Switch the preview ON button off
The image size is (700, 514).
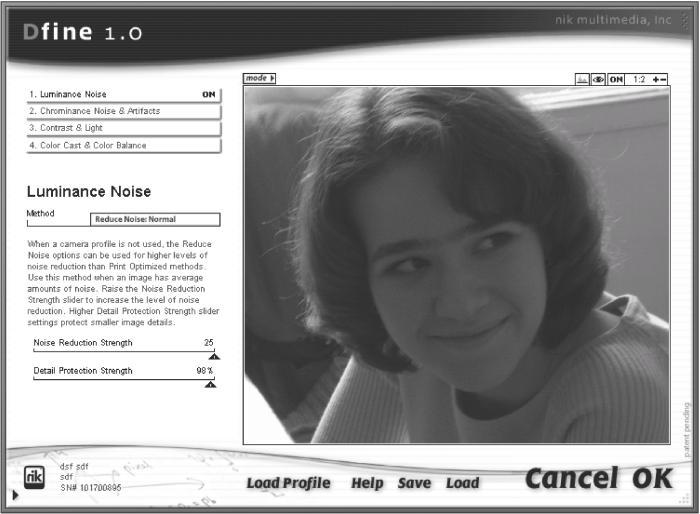click(616, 79)
